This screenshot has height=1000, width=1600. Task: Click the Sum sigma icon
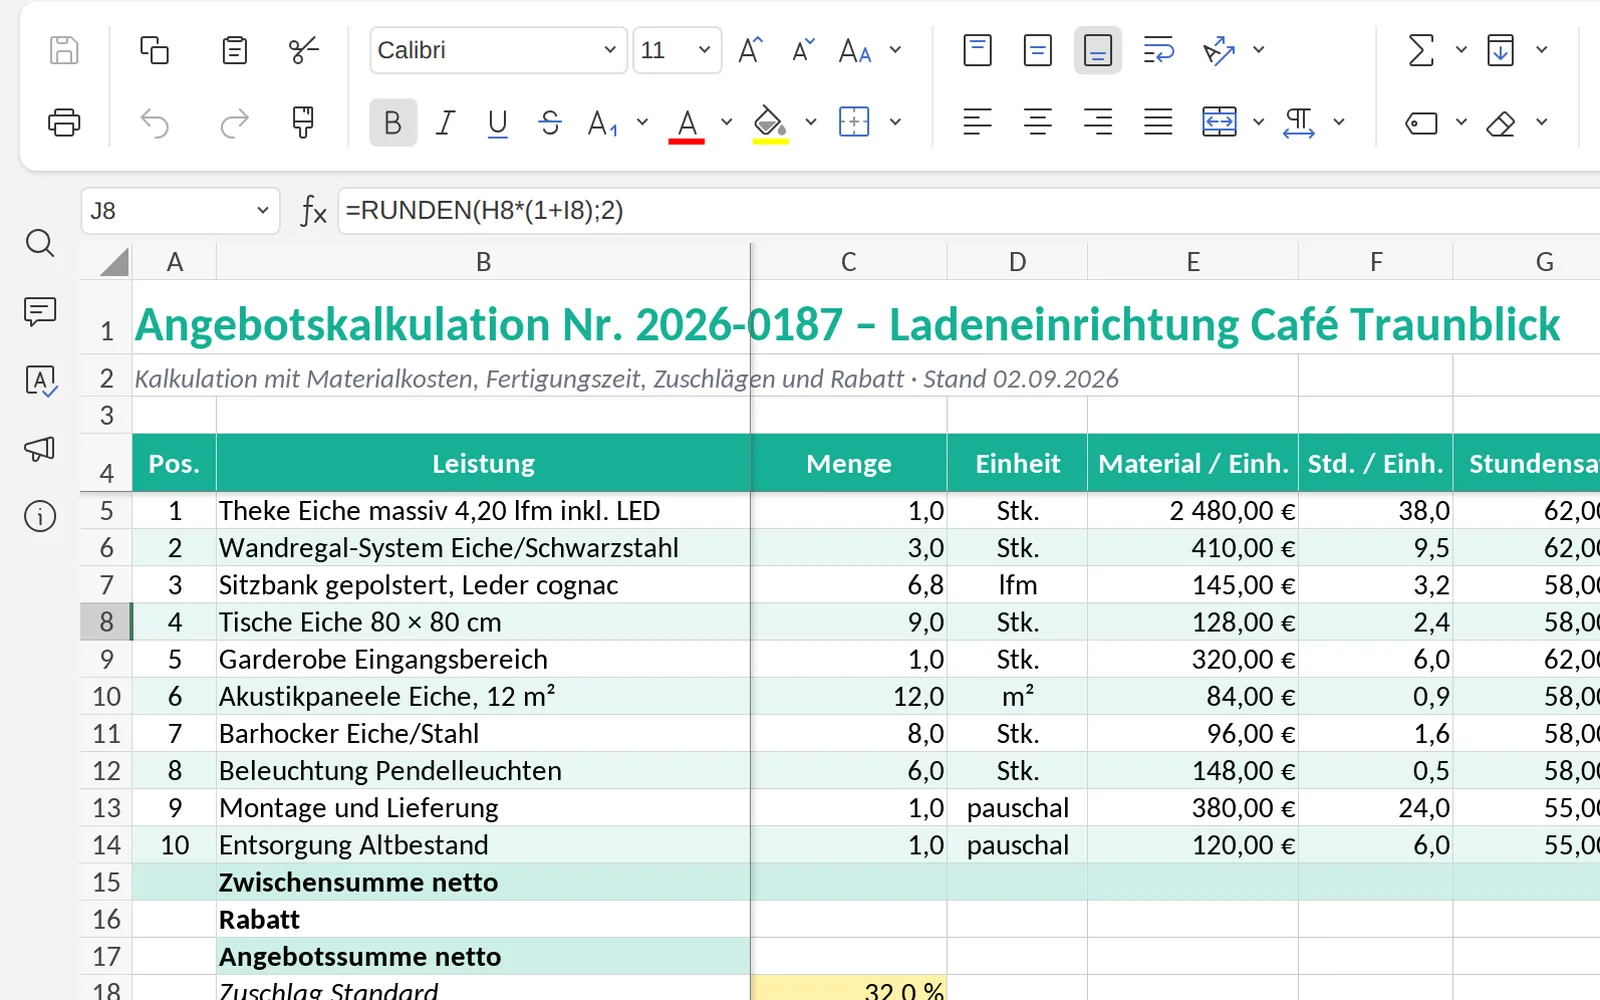click(1420, 50)
